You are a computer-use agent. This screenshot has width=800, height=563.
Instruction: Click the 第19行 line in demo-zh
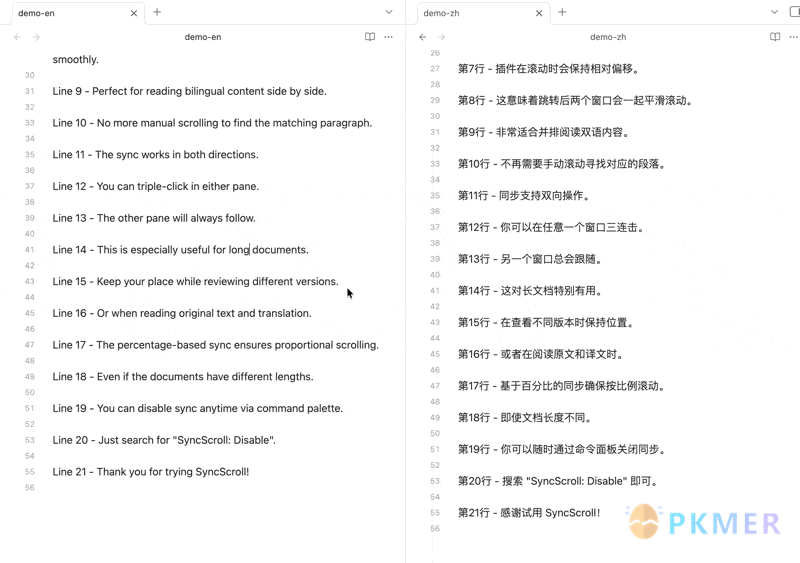click(x=562, y=449)
